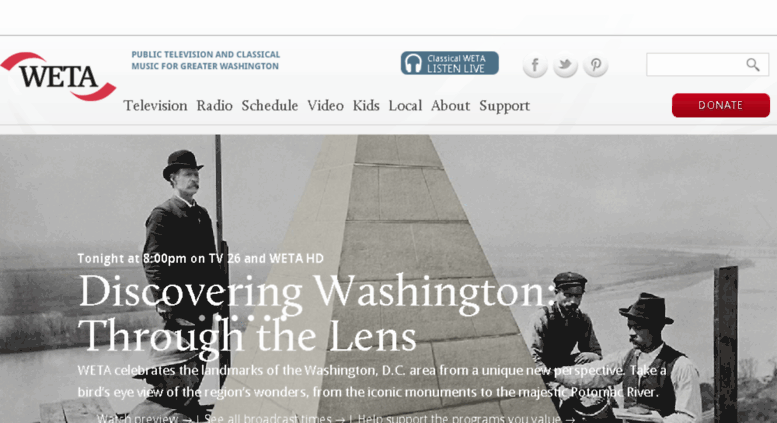Open the WETA Twitter icon

click(x=565, y=65)
